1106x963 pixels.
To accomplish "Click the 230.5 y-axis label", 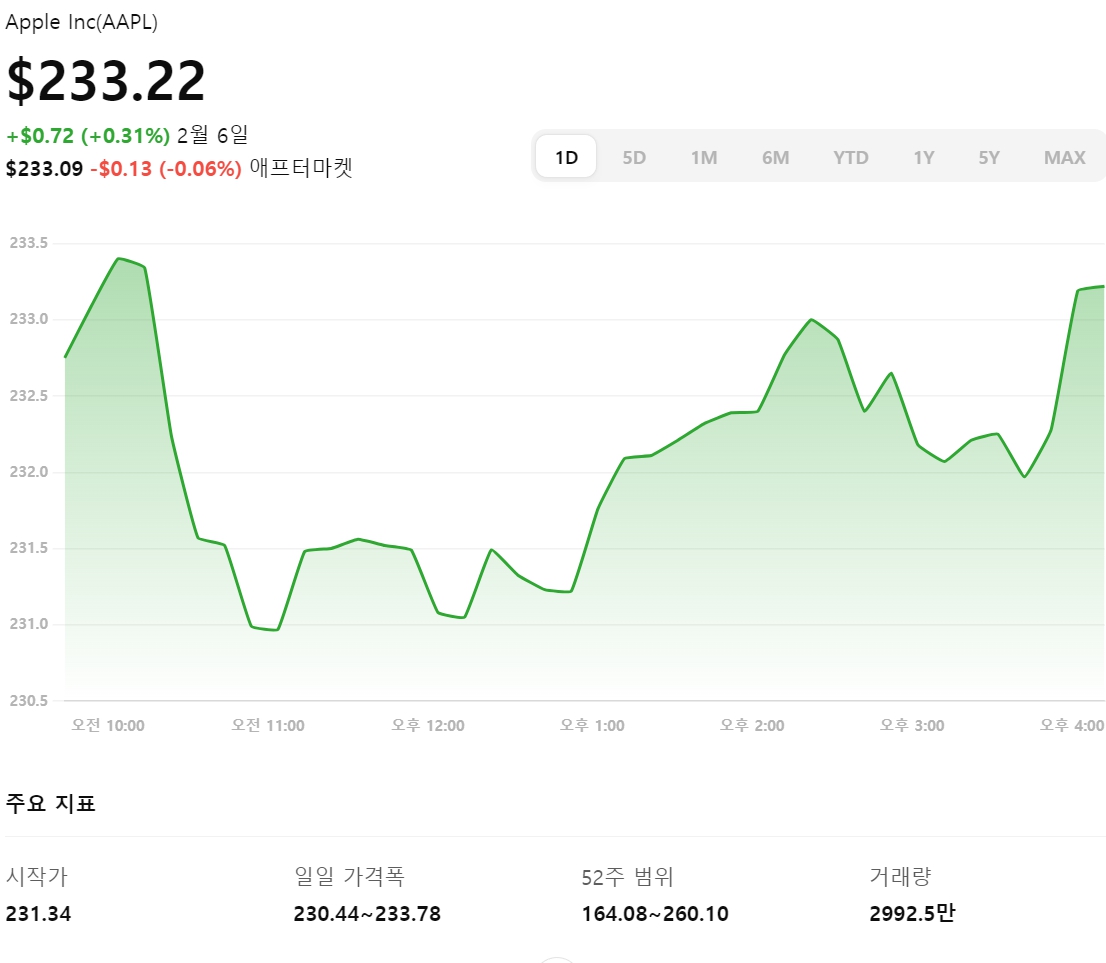I will coord(28,701).
